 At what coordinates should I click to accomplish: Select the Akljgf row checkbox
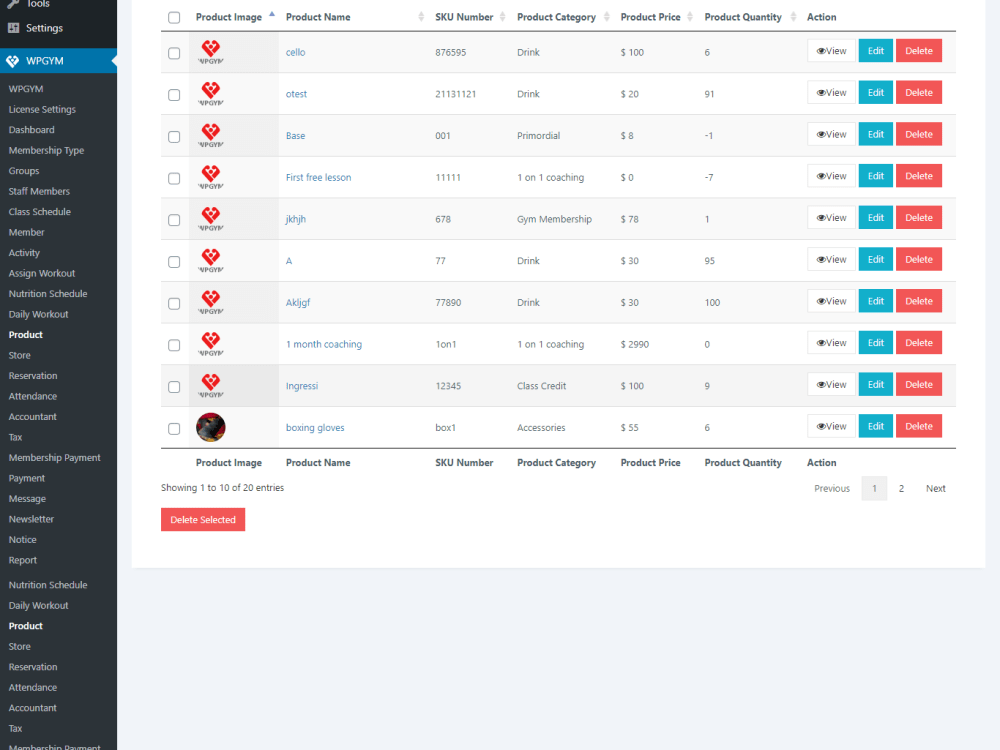click(174, 304)
